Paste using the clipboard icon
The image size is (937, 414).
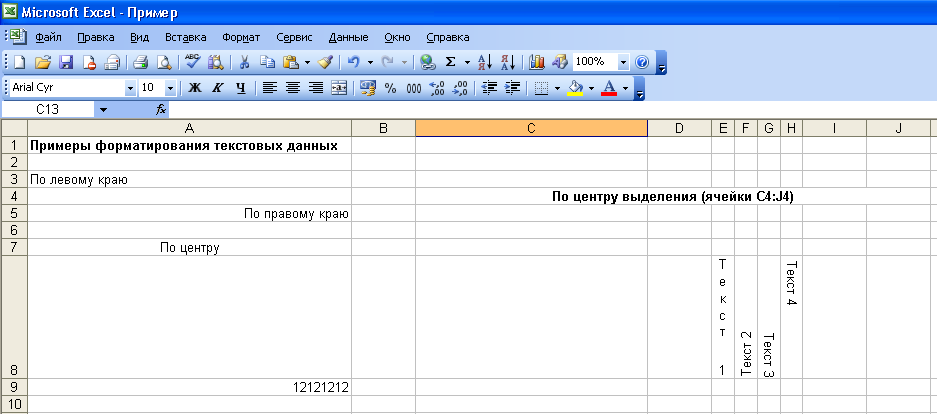291,62
